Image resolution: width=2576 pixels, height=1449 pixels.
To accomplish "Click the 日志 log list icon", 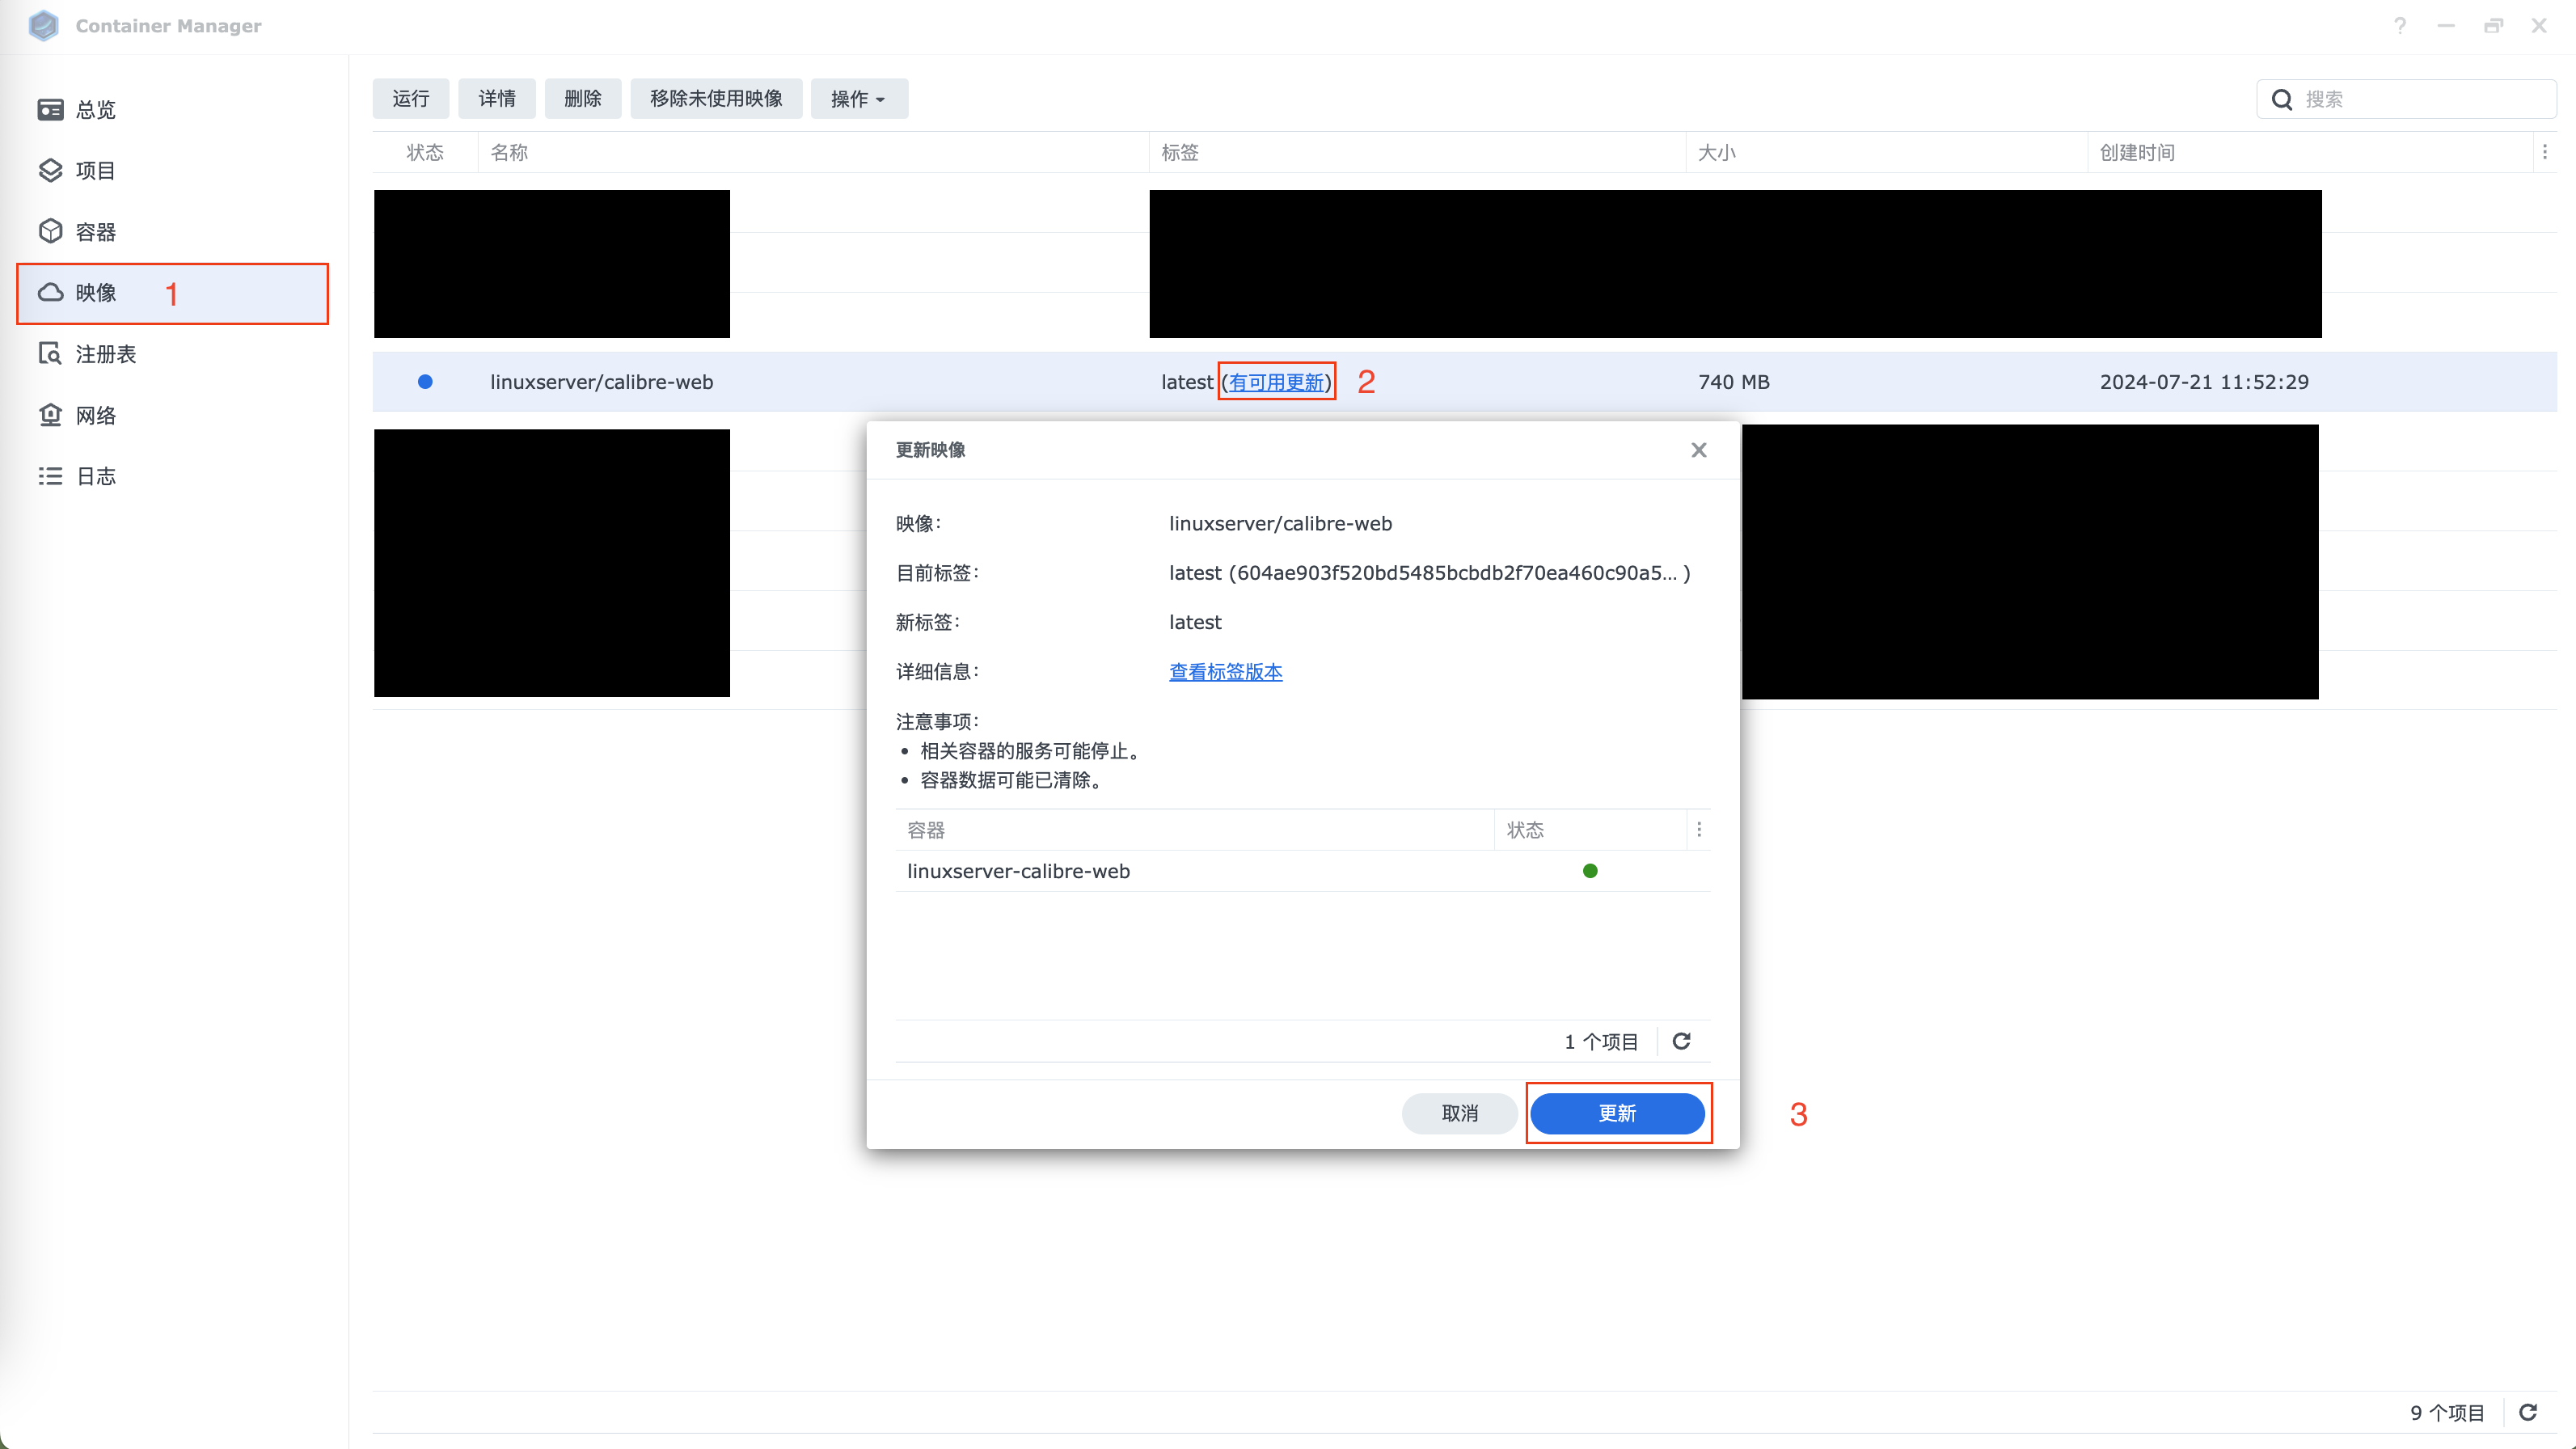I will coord(50,476).
